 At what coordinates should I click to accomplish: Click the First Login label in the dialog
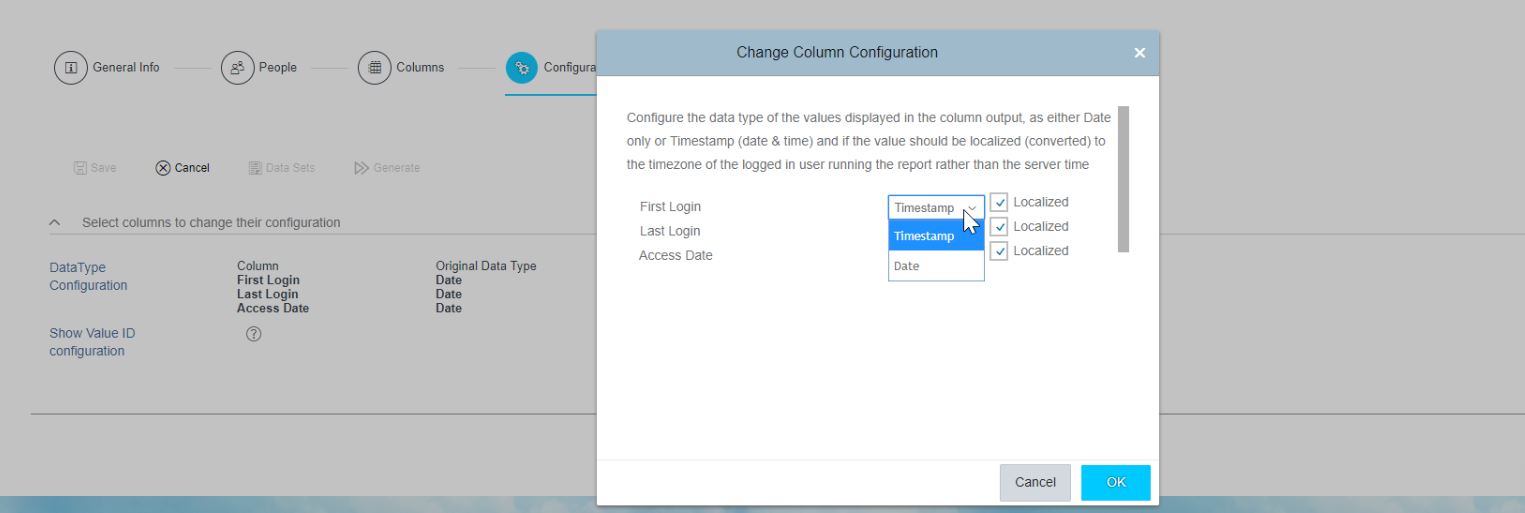coord(670,207)
